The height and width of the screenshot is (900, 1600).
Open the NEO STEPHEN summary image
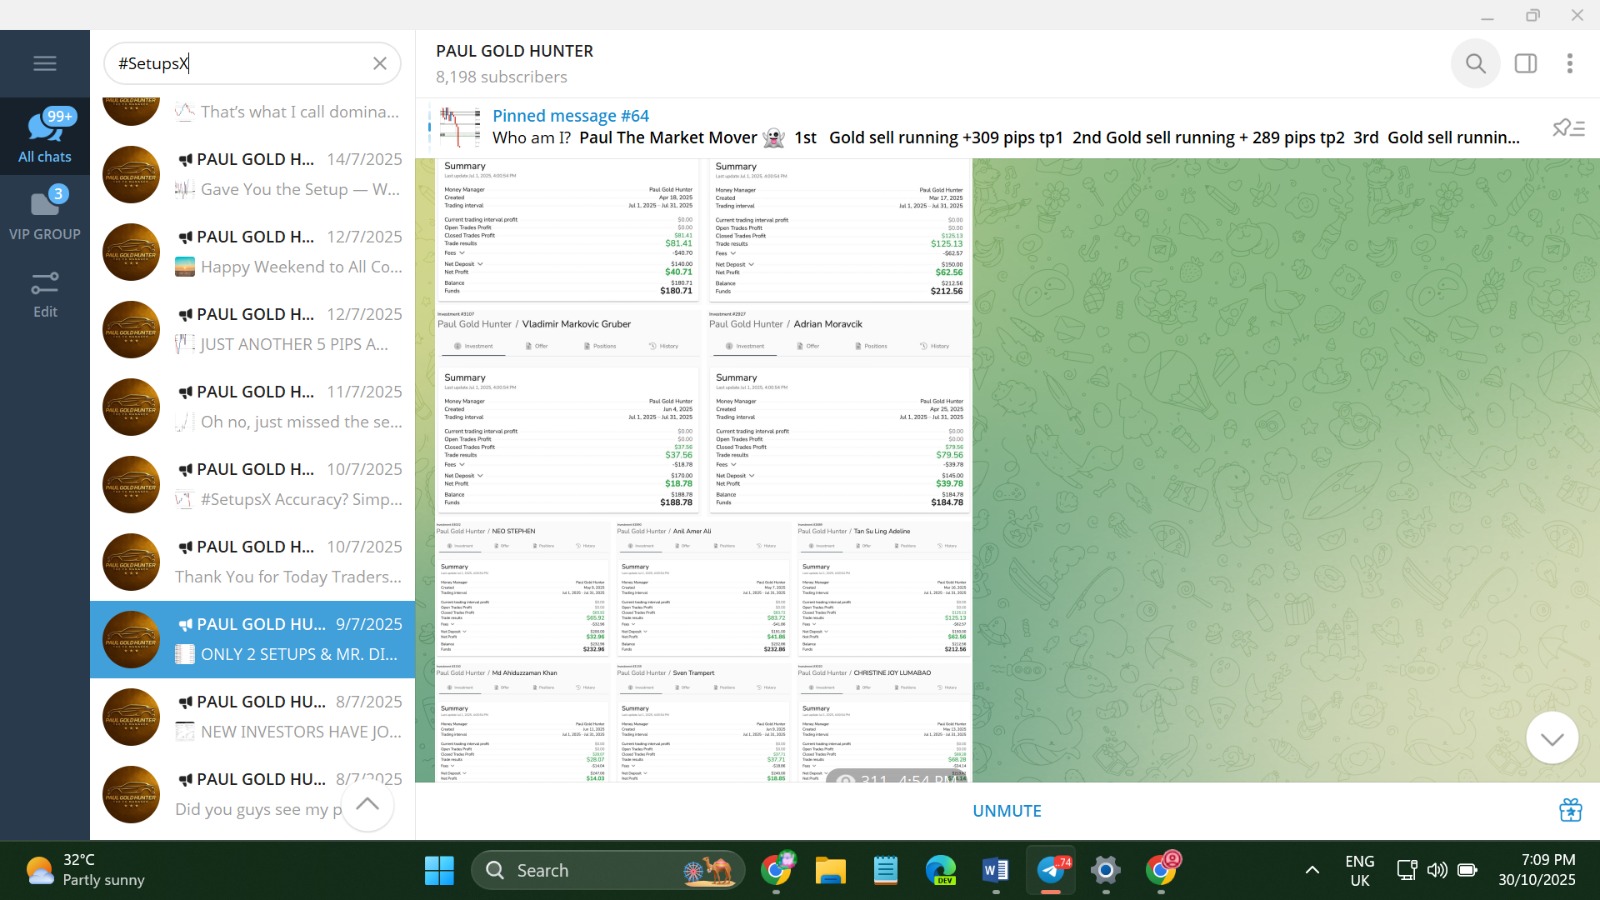522,588
